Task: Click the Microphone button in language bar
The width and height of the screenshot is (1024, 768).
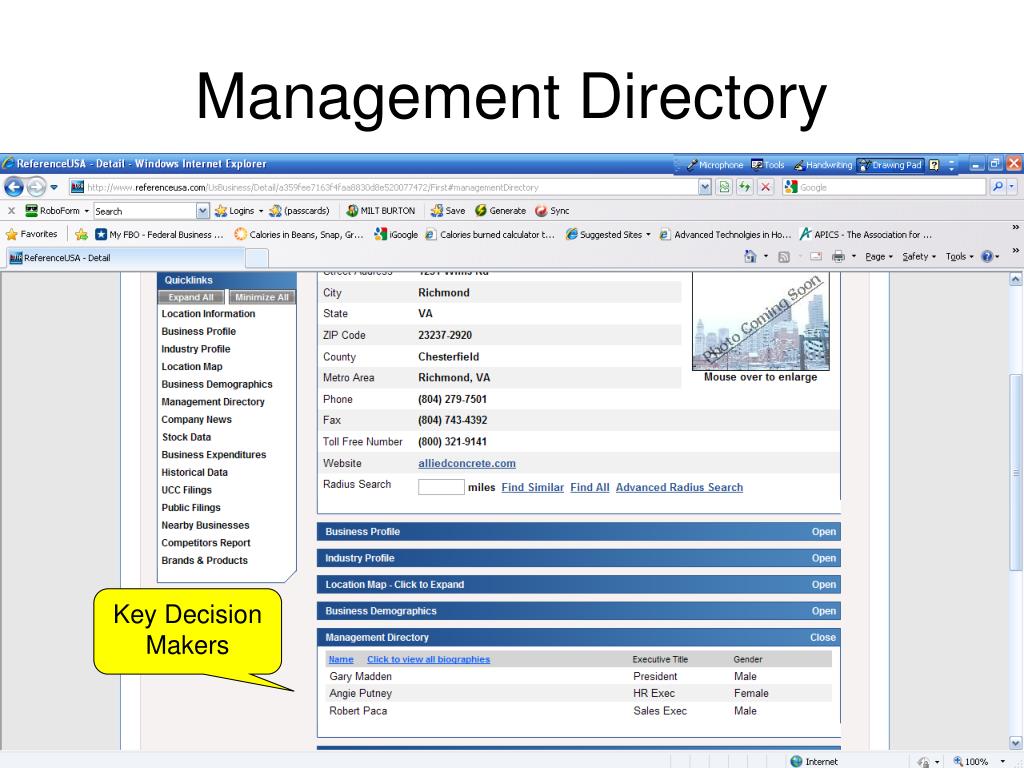Action: [x=714, y=165]
